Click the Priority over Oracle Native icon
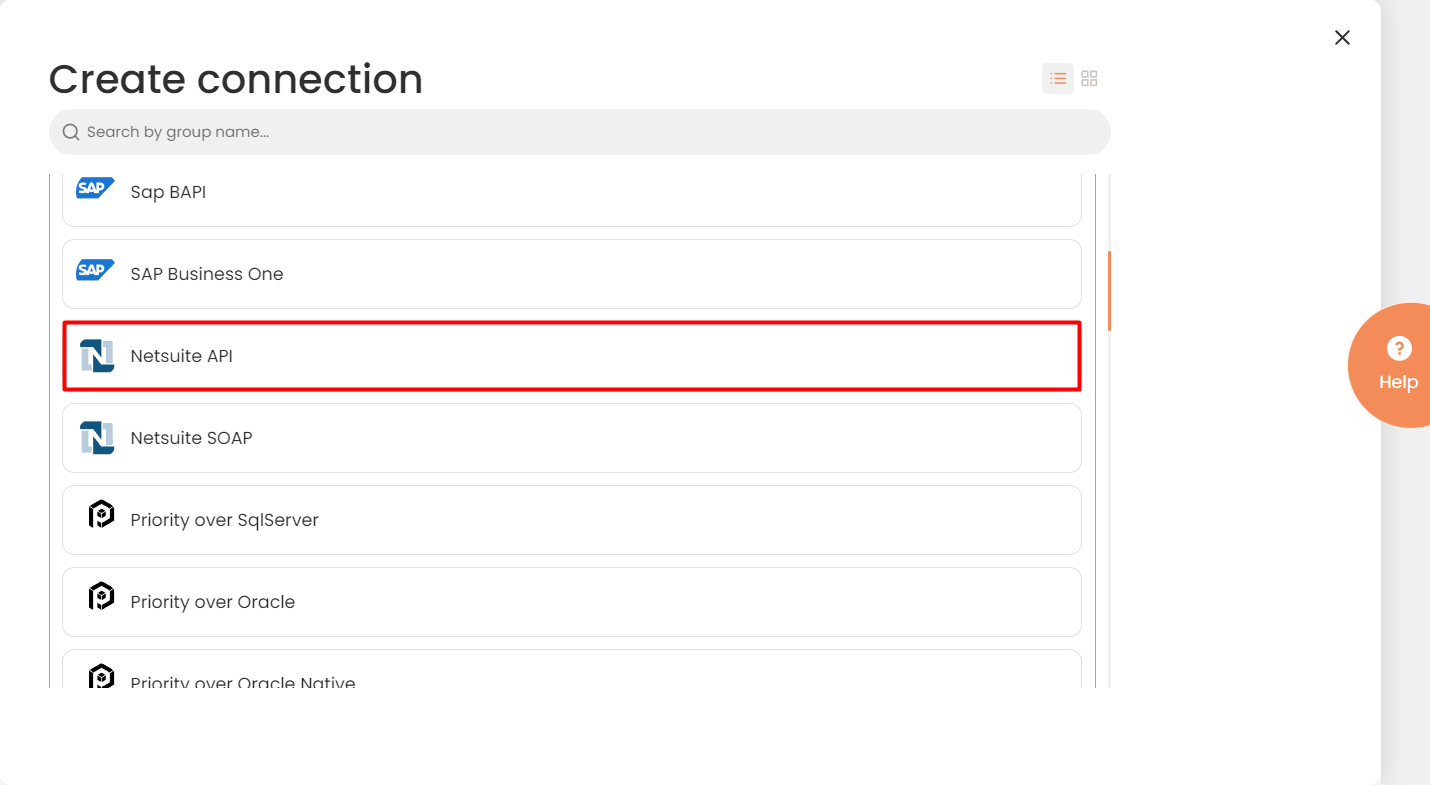 [x=101, y=676]
